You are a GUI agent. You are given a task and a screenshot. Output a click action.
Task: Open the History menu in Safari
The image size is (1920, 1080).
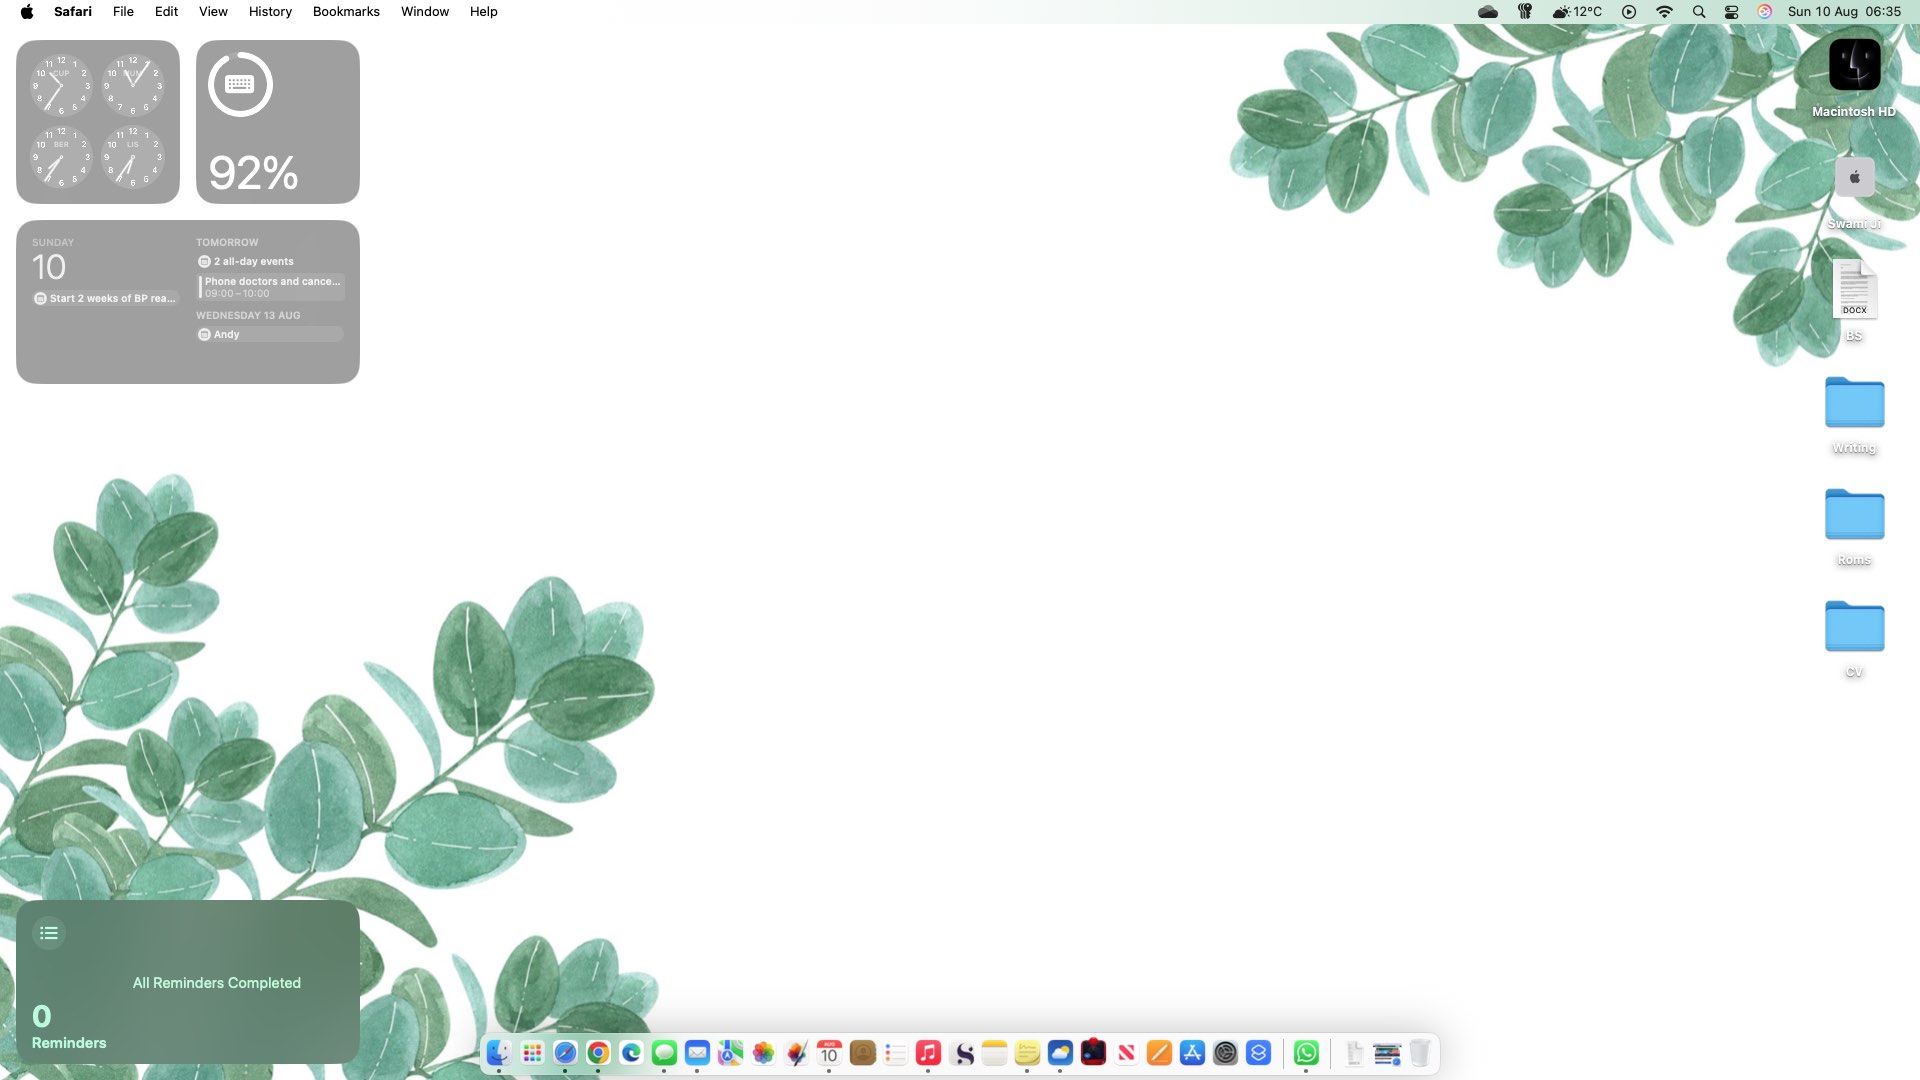269,11
